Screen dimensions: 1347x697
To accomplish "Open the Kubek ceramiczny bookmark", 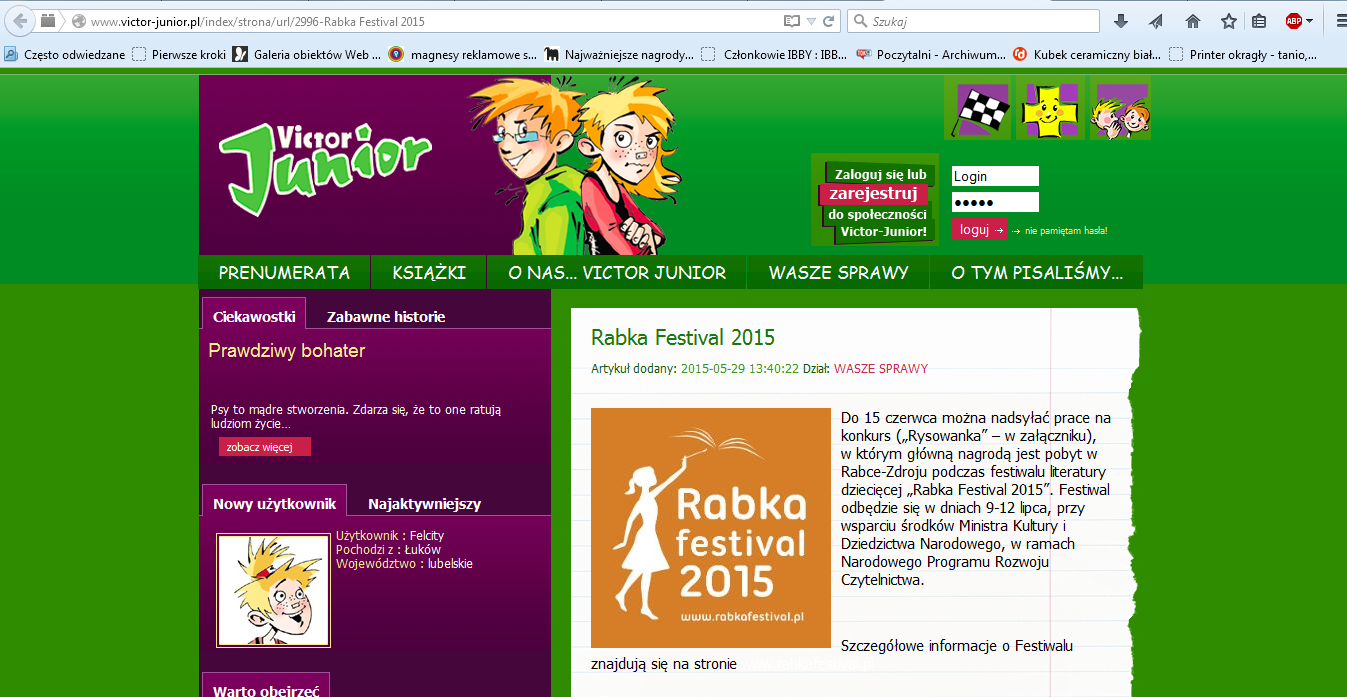I will [x=1087, y=55].
